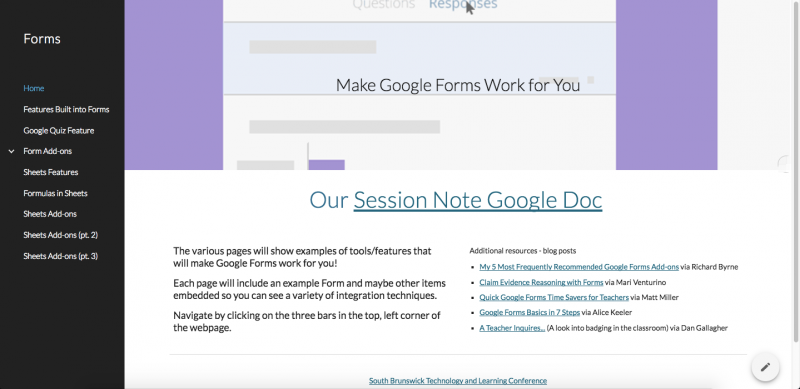Open the Session Note Google Doc link
Viewport: 800px width, 389px height.
pos(478,200)
